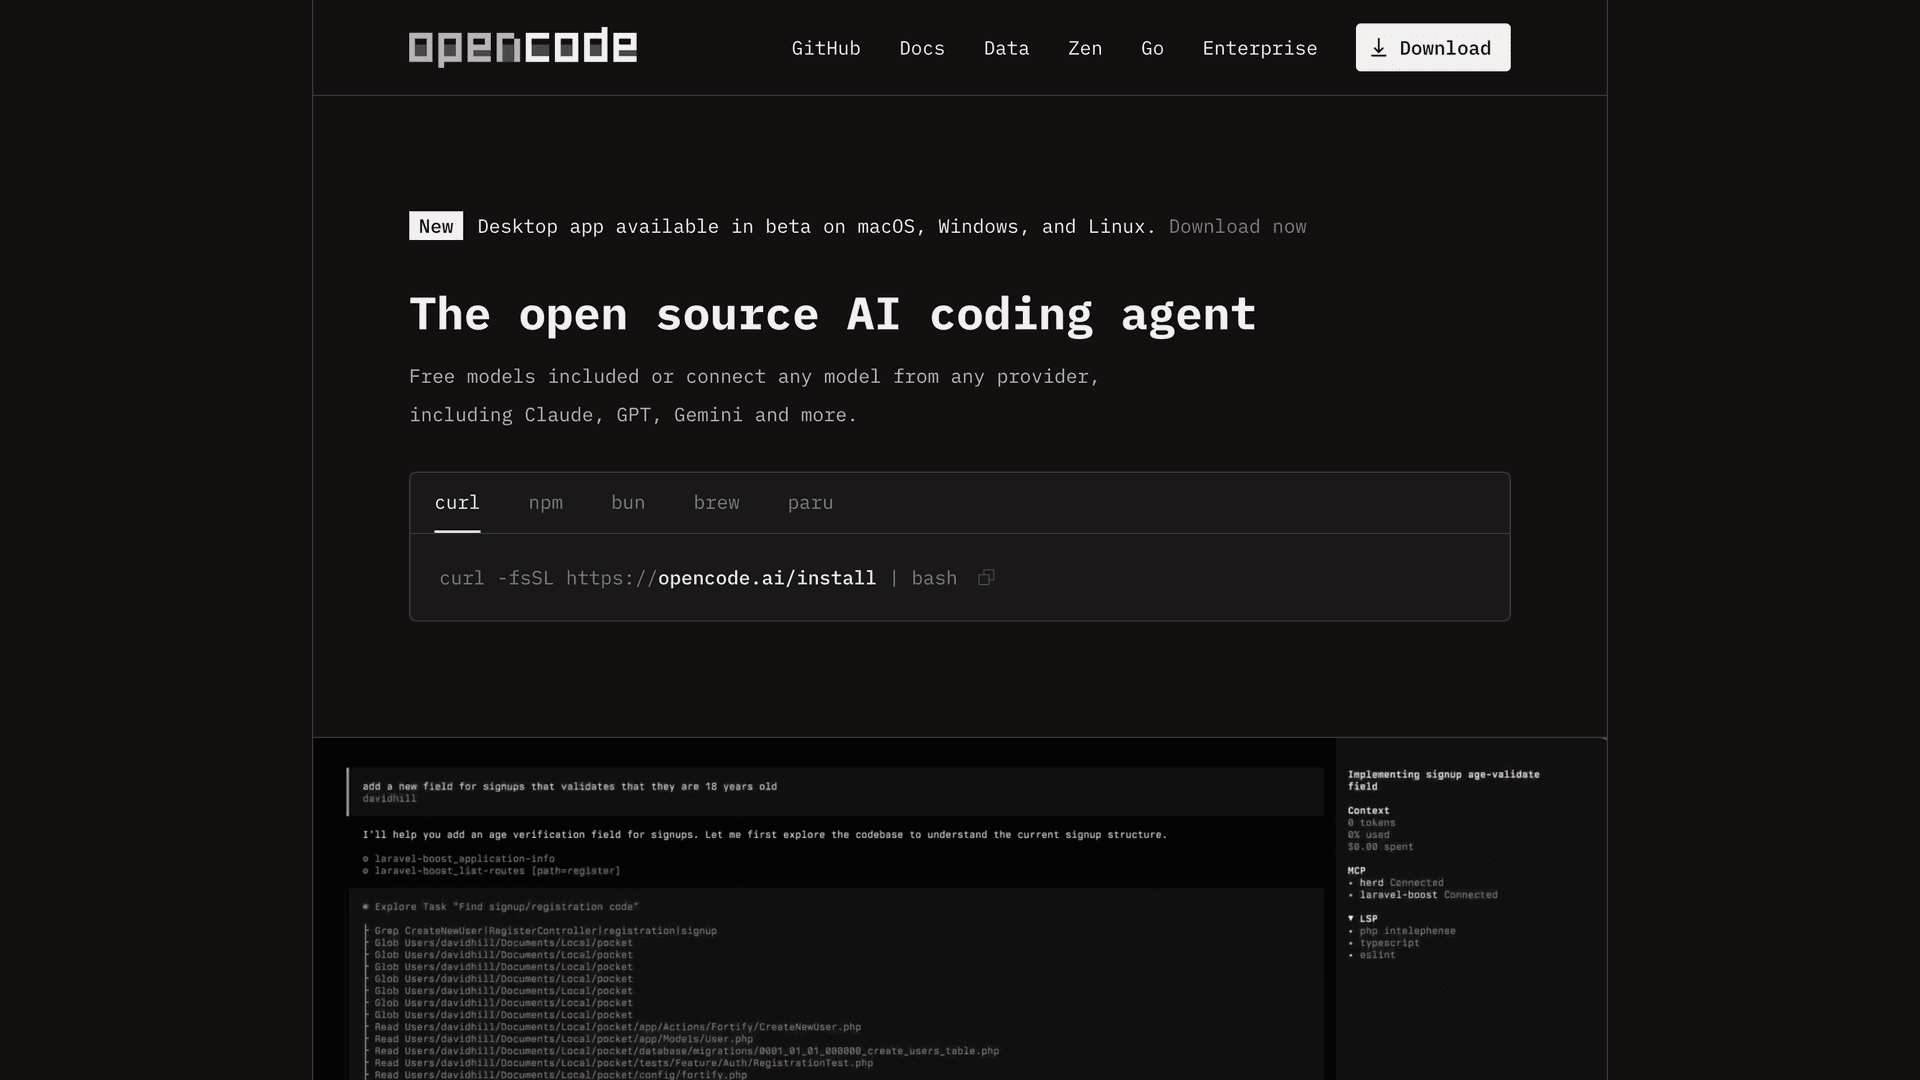1920x1080 pixels.
Task: Open the Go nav link
Action: [x=1152, y=48]
